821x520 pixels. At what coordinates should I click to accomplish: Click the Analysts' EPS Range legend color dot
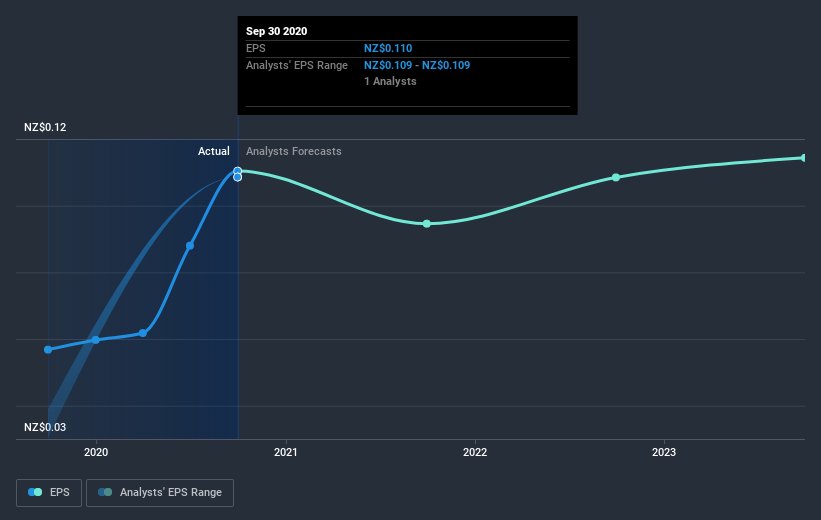(105, 492)
